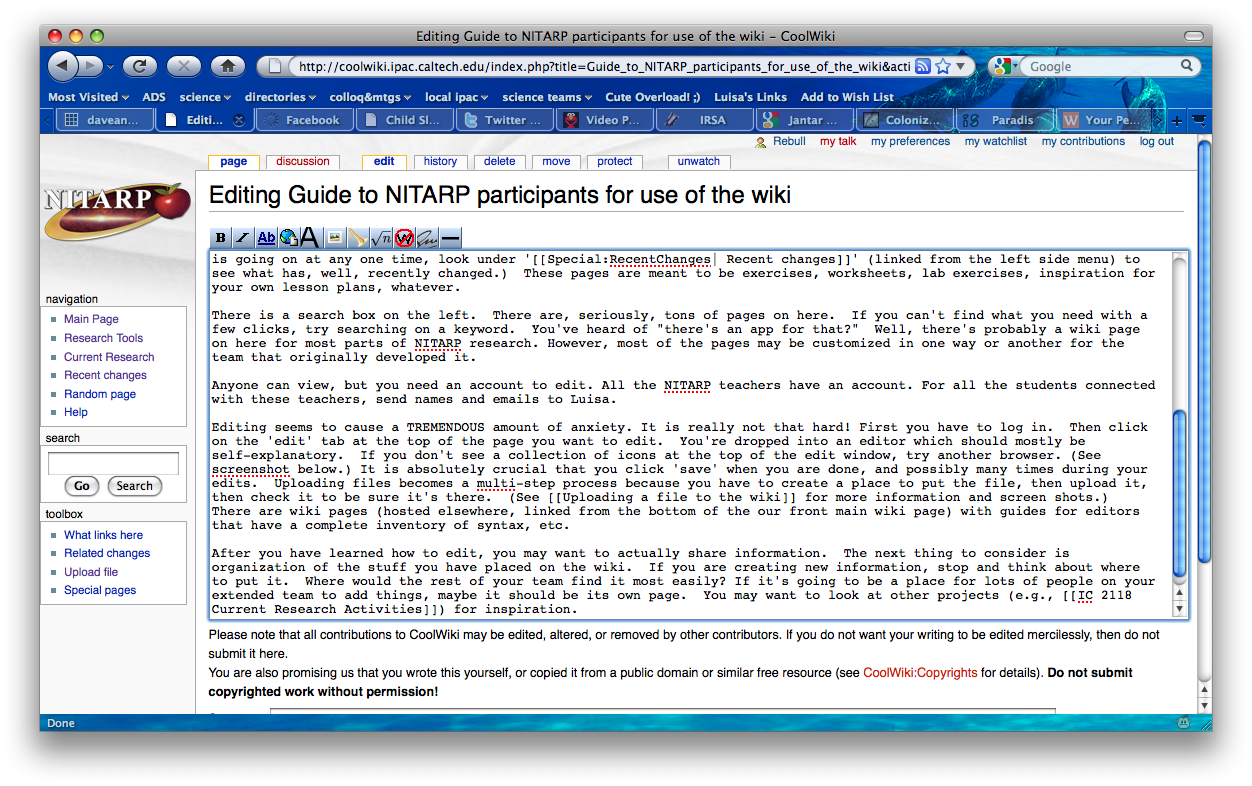Apply italic text formatting in the editor
The width and height of the screenshot is (1252, 786).
(243, 238)
